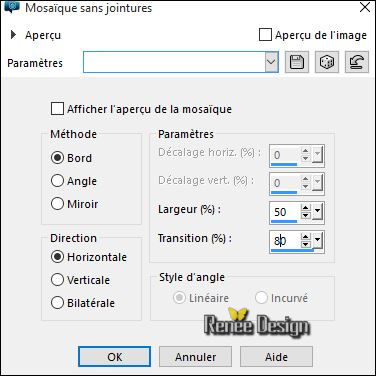376x376 pixels.
Task: Open help via Aide button
Action: (x=276, y=357)
